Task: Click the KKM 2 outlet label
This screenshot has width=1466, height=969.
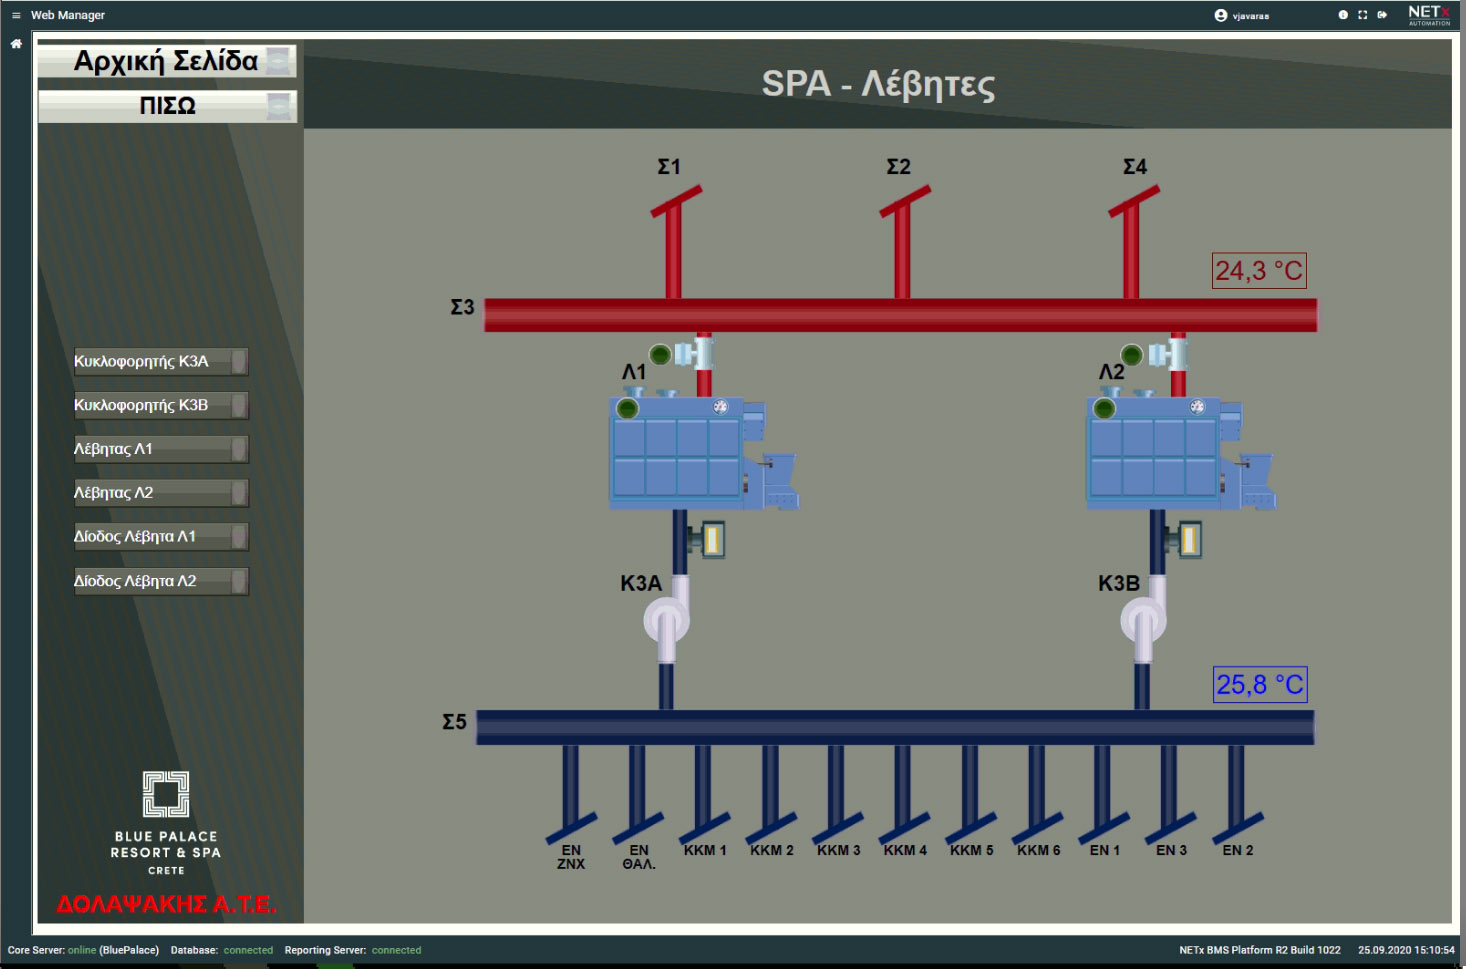Action: coord(772,850)
